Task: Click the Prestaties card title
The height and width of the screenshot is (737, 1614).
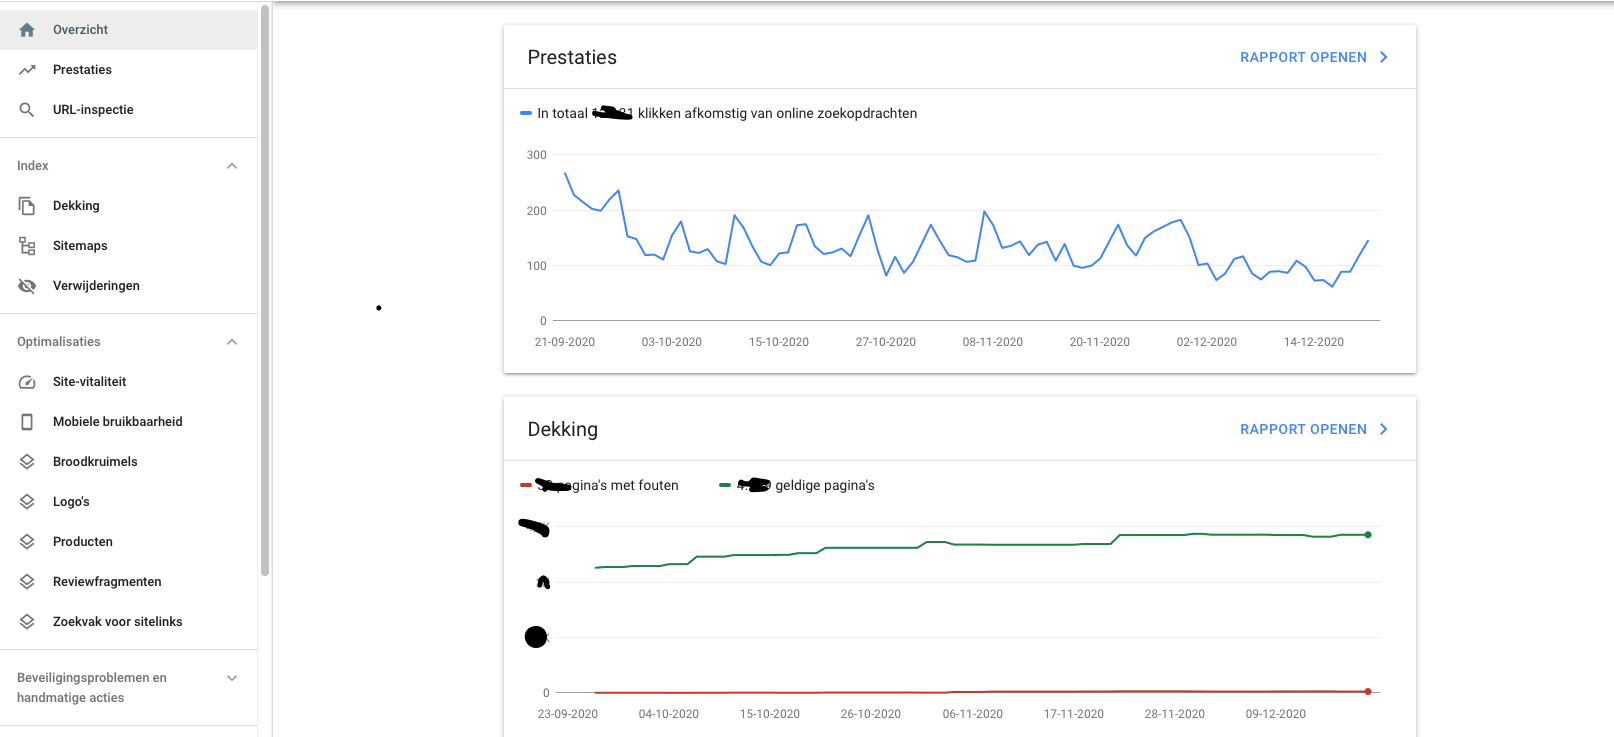Action: (572, 58)
